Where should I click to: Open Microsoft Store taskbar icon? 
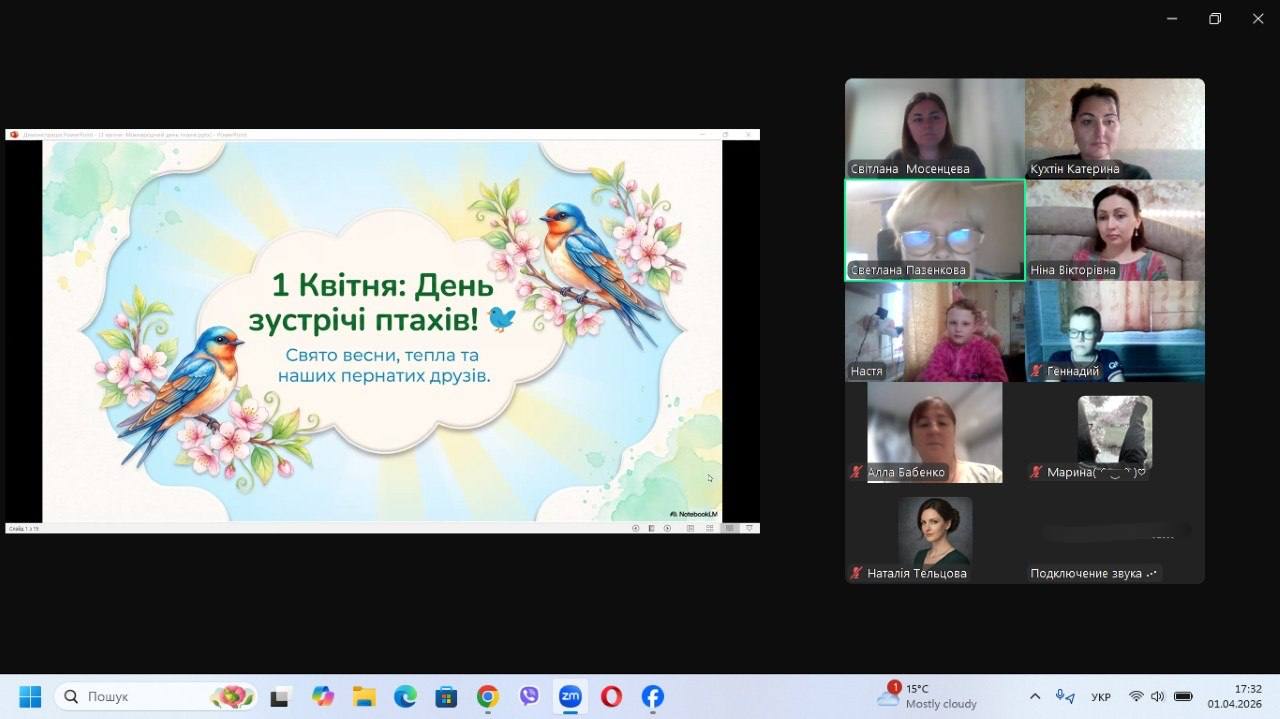(446, 696)
